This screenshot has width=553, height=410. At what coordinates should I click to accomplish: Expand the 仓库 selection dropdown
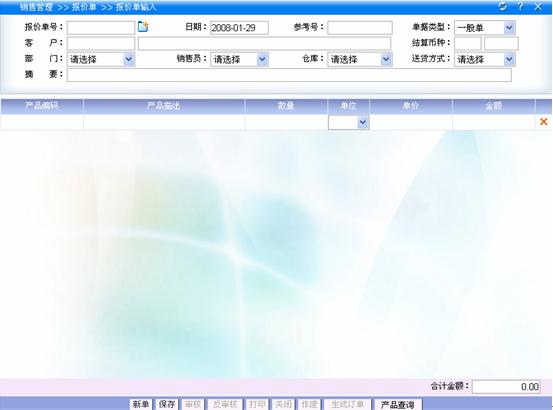360,59
